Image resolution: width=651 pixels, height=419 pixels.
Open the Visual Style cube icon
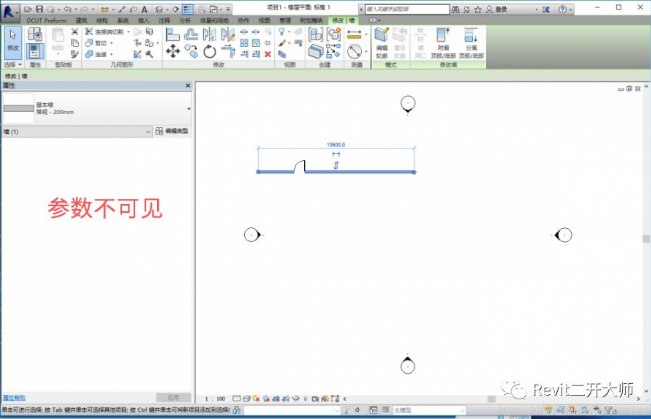(246, 399)
